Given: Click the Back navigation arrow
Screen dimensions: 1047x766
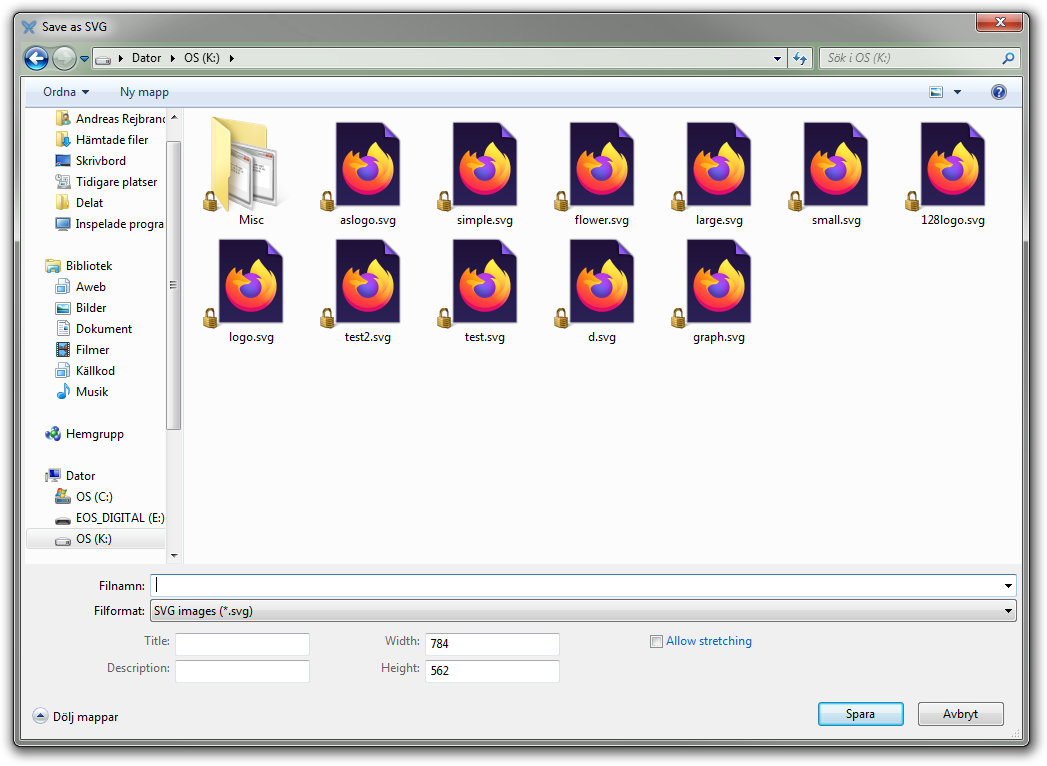Looking at the screenshot, I should [37, 58].
